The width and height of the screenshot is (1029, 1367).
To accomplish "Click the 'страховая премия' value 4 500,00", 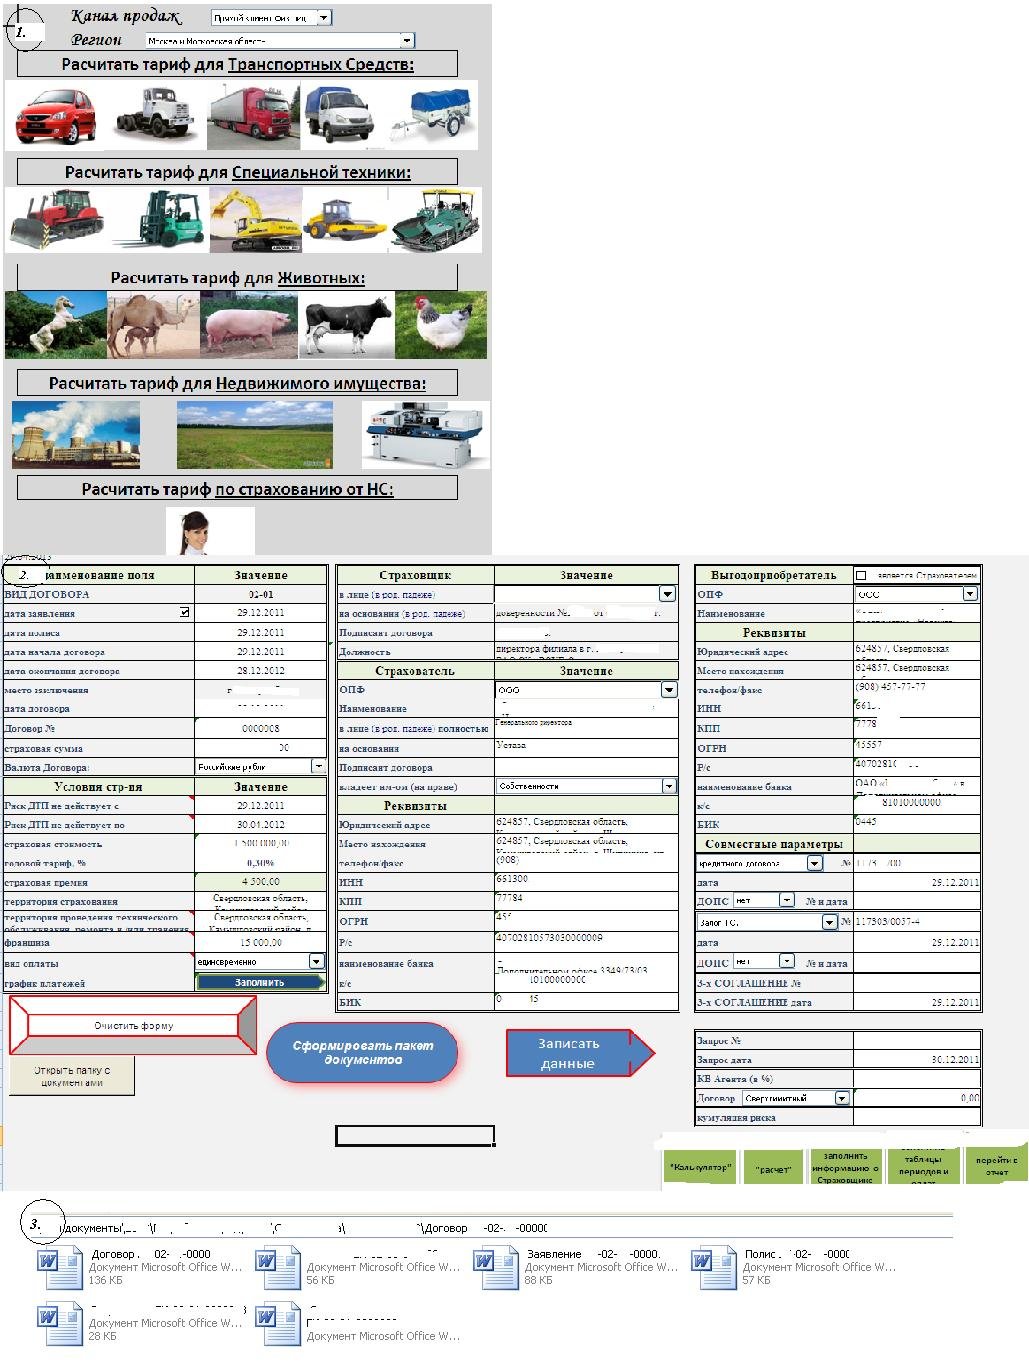I will click(261, 882).
